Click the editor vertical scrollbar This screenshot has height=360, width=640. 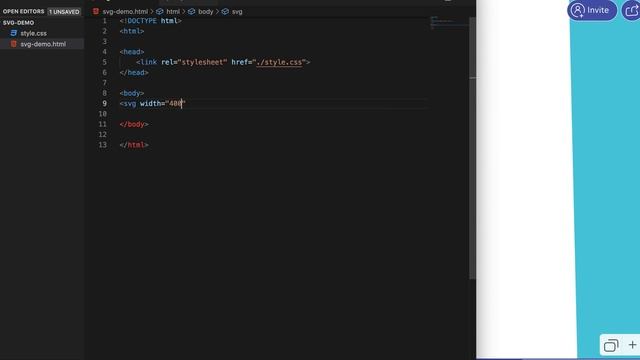point(472,148)
